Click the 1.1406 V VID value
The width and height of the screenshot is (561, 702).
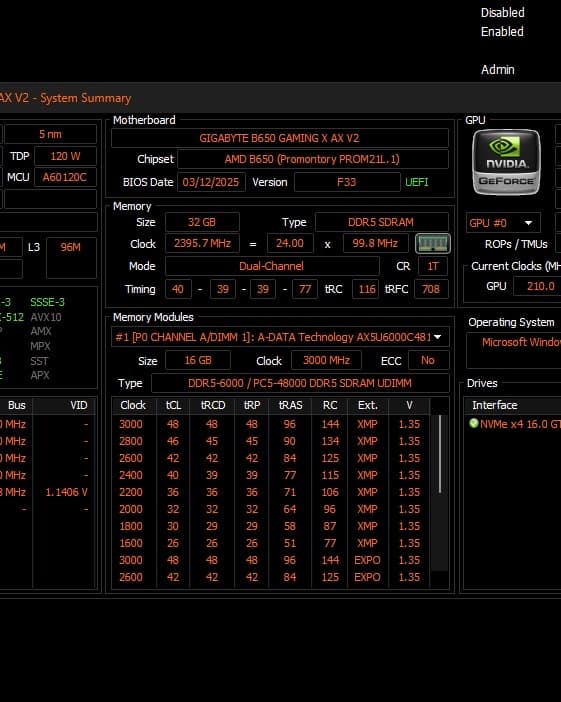67,492
